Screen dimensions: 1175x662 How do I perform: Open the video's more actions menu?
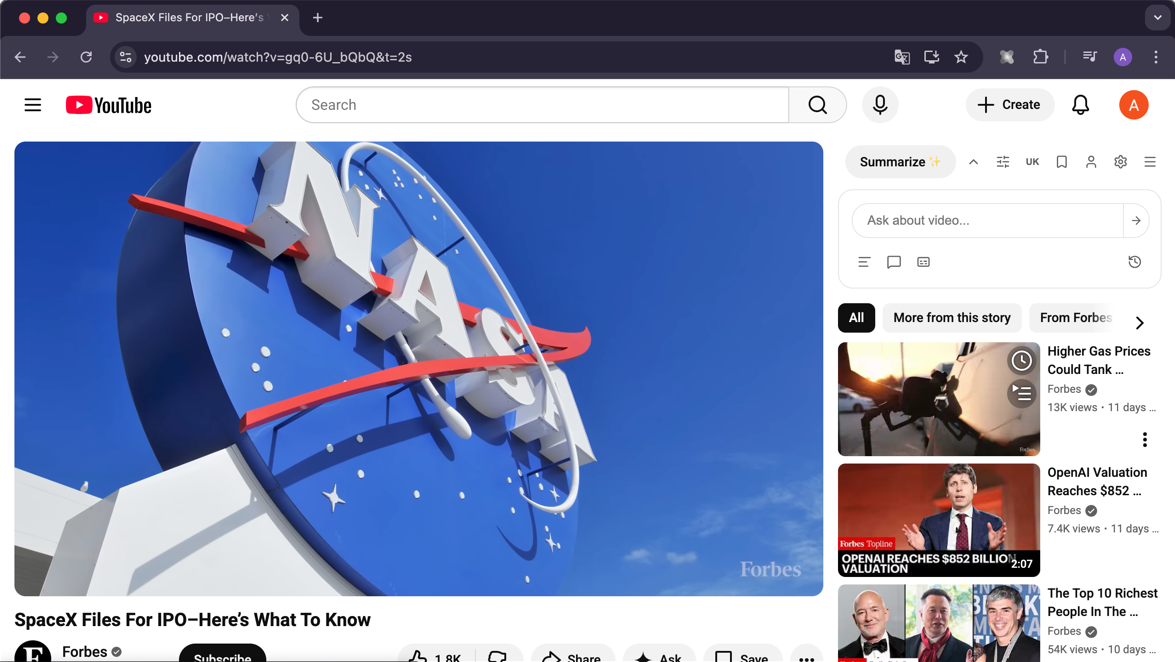pyautogui.click(x=806, y=655)
